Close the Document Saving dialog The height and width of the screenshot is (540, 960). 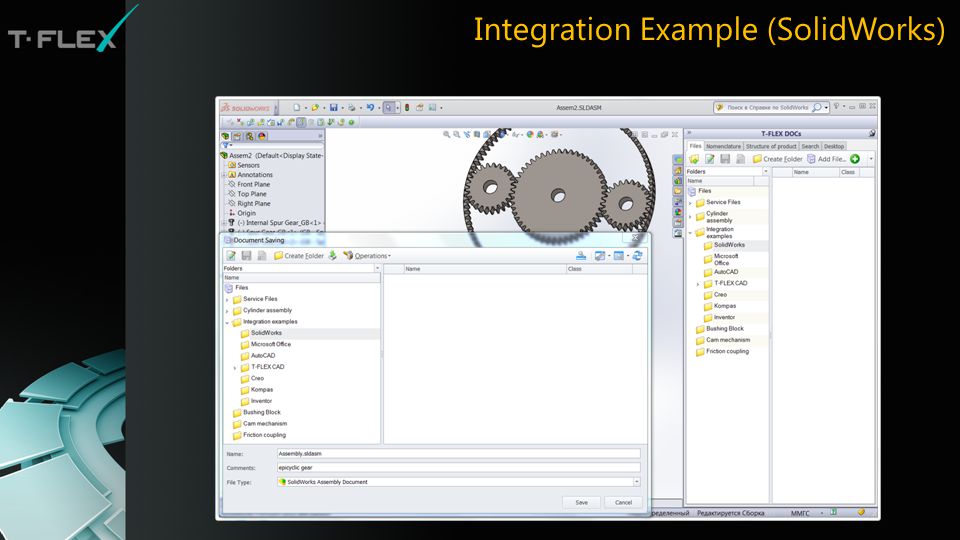pyautogui.click(x=636, y=238)
